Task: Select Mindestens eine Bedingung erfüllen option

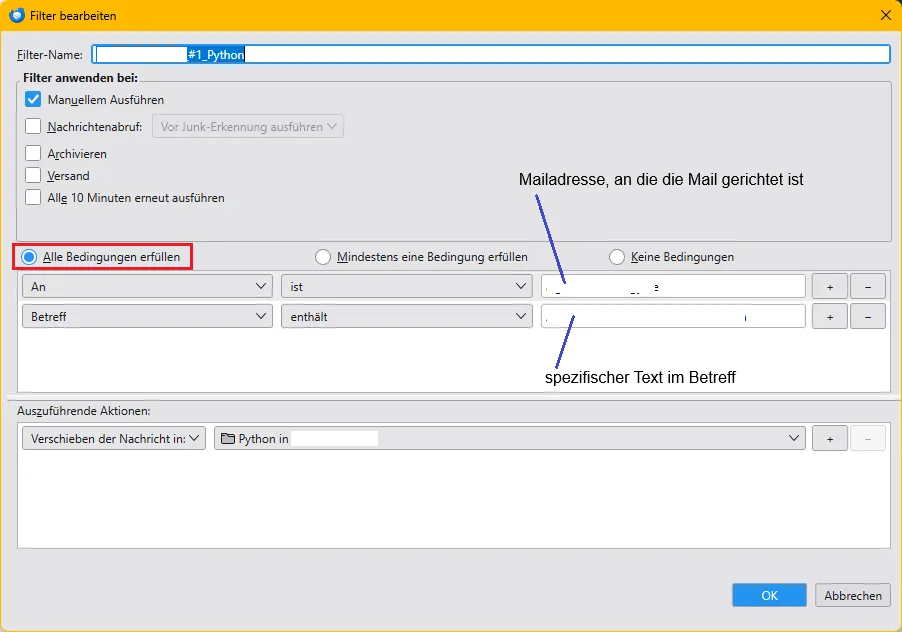Action: [323, 256]
